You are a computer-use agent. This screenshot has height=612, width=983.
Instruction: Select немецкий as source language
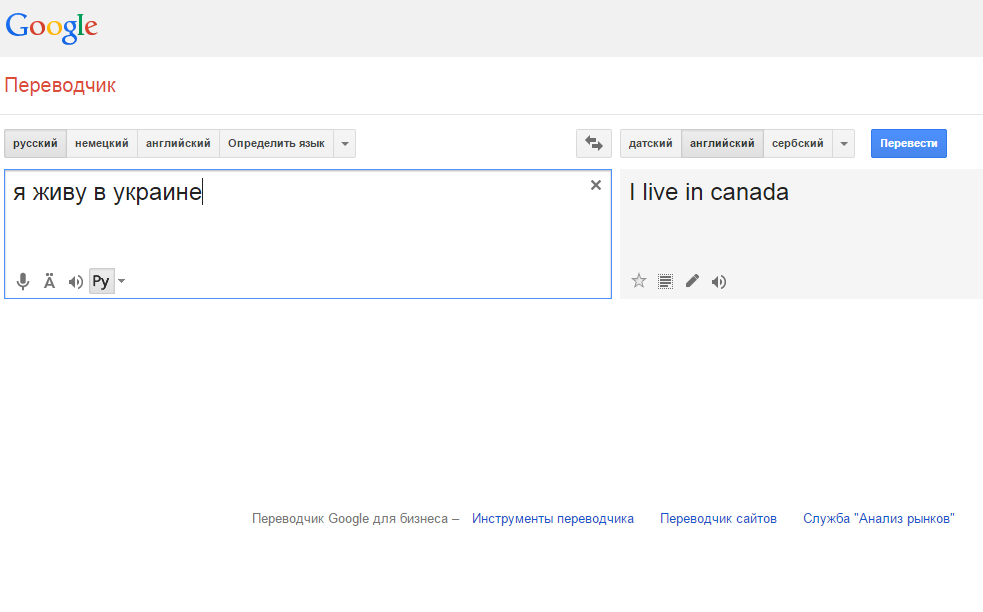pos(102,144)
